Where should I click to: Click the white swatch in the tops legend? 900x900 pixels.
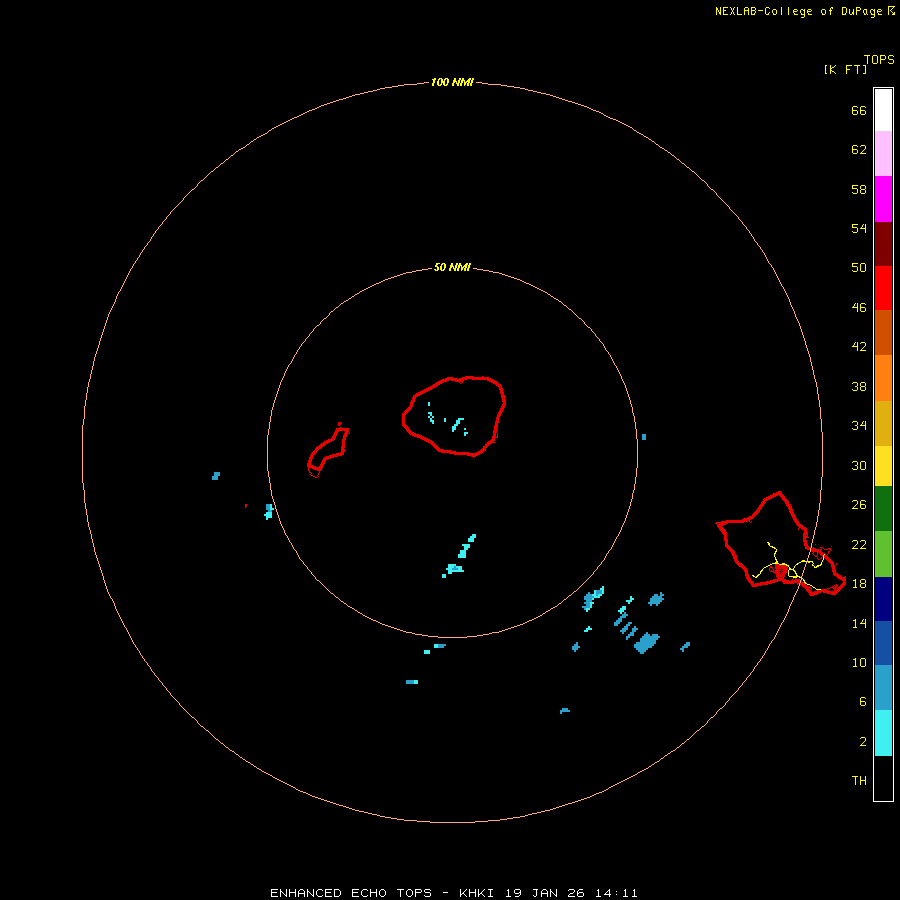(x=883, y=110)
